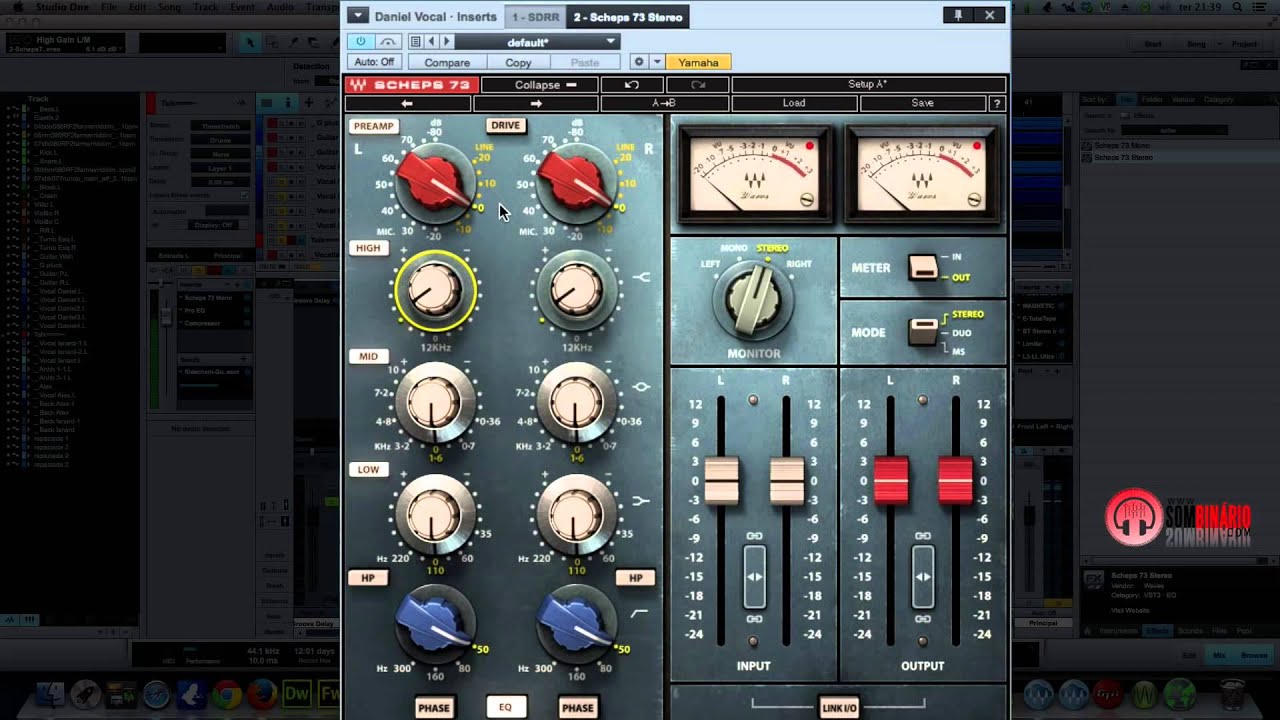Open Google Chrome from the dock
1280x720 pixels.
pyautogui.click(x=227, y=695)
